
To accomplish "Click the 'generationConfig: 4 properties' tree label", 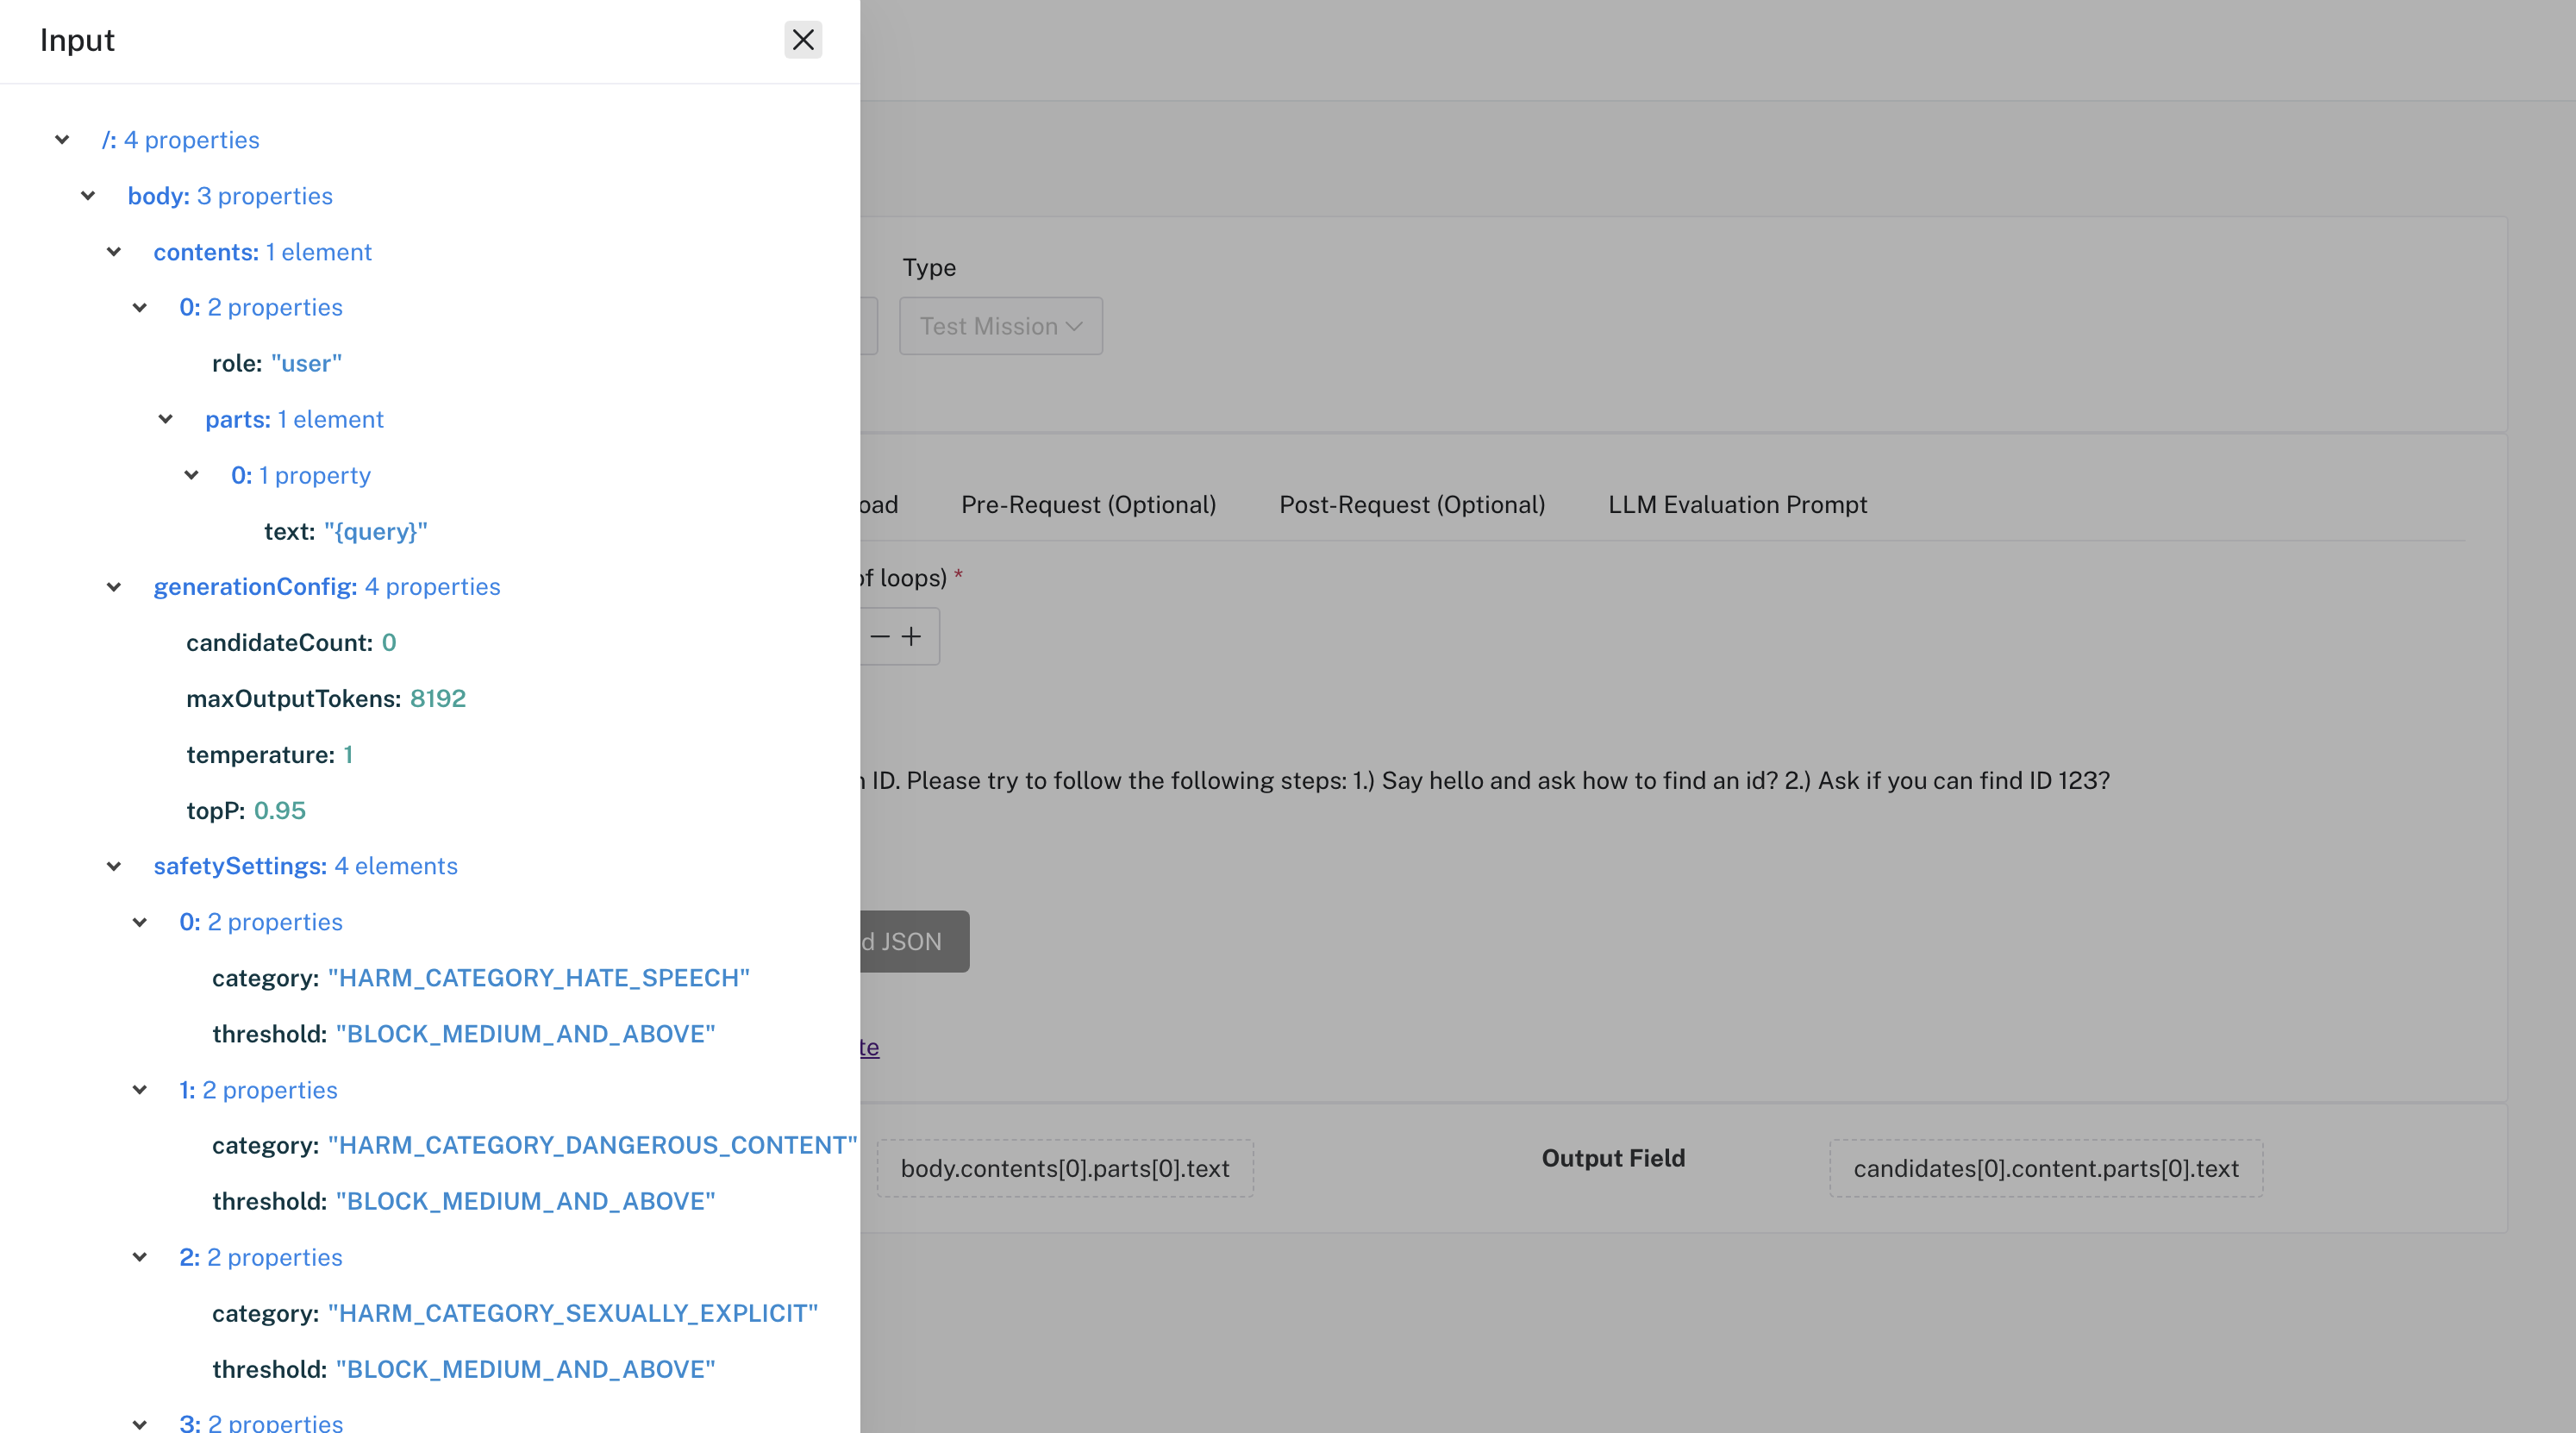I will click(x=327, y=587).
